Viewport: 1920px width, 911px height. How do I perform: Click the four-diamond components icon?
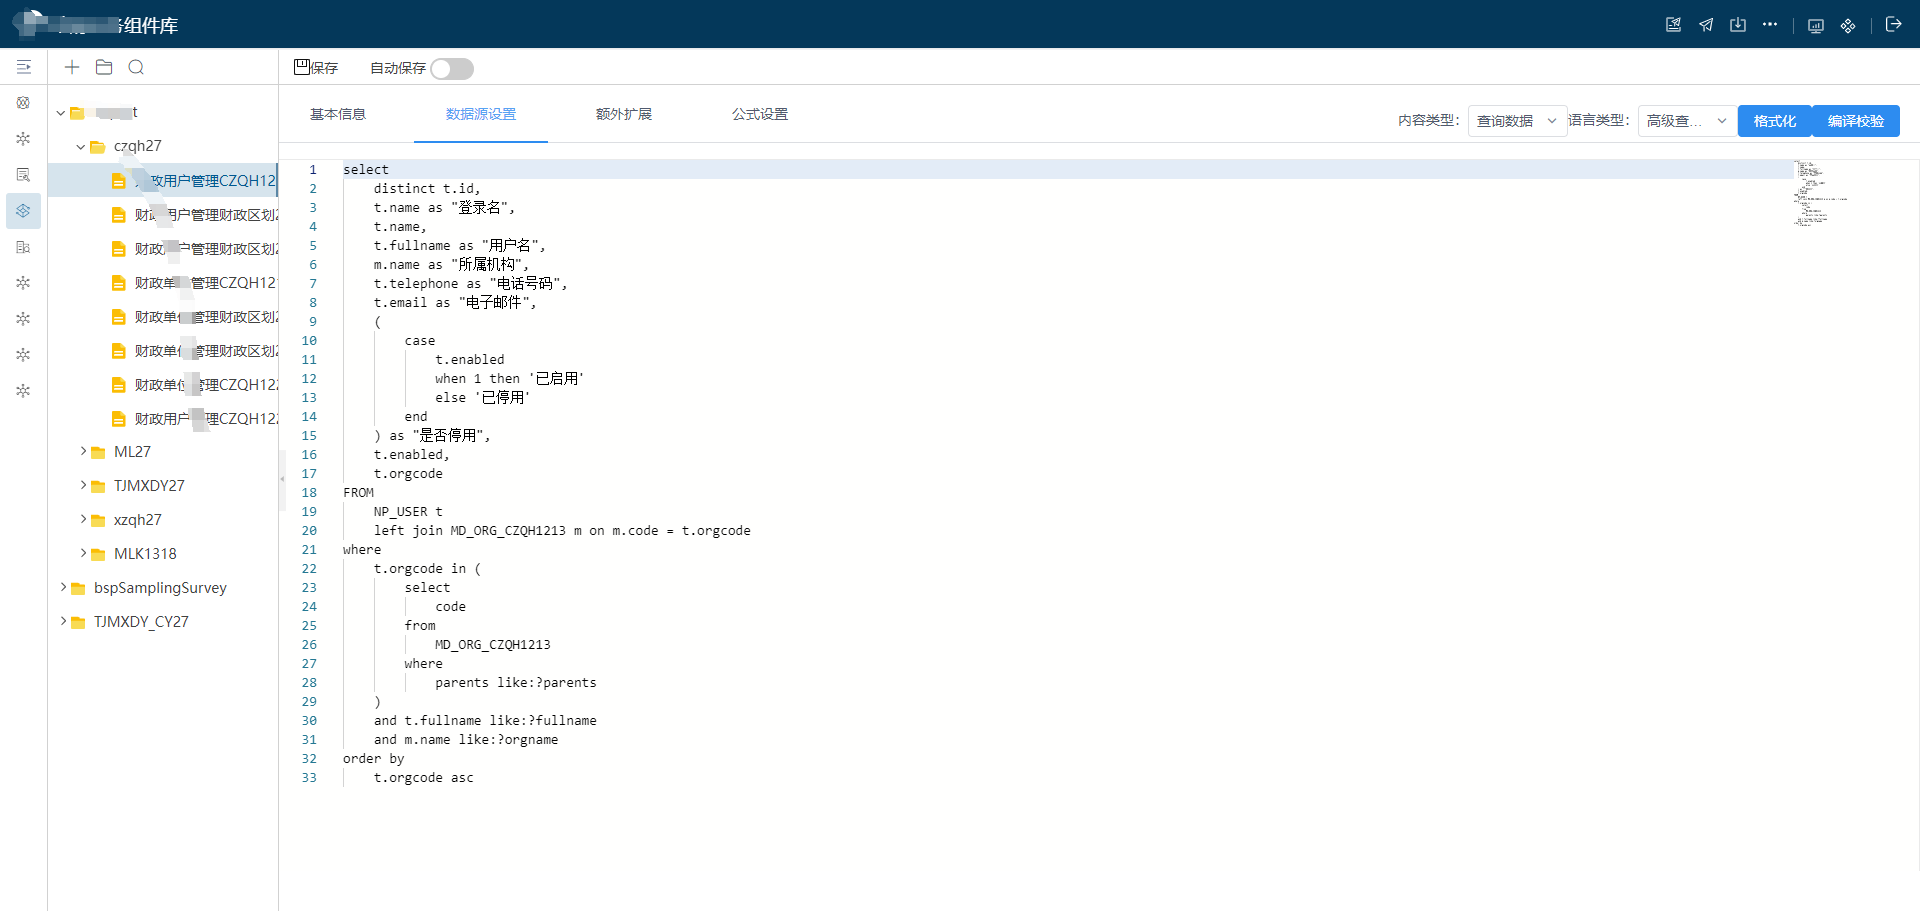coord(1848,26)
